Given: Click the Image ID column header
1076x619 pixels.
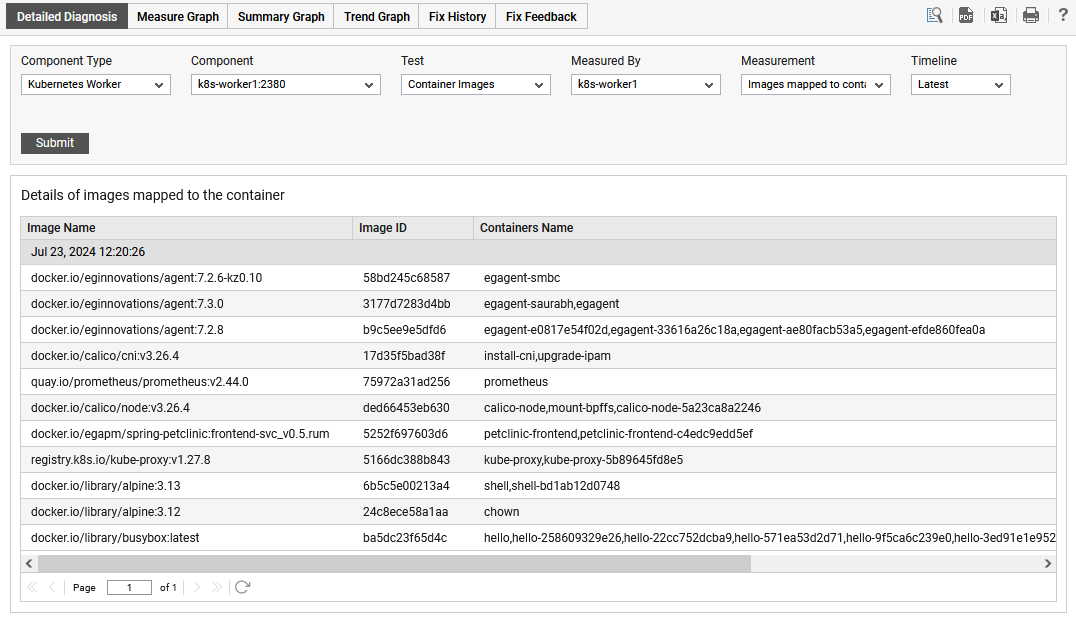Looking at the screenshot, I should pyautogui.click(x=413, y=228).
